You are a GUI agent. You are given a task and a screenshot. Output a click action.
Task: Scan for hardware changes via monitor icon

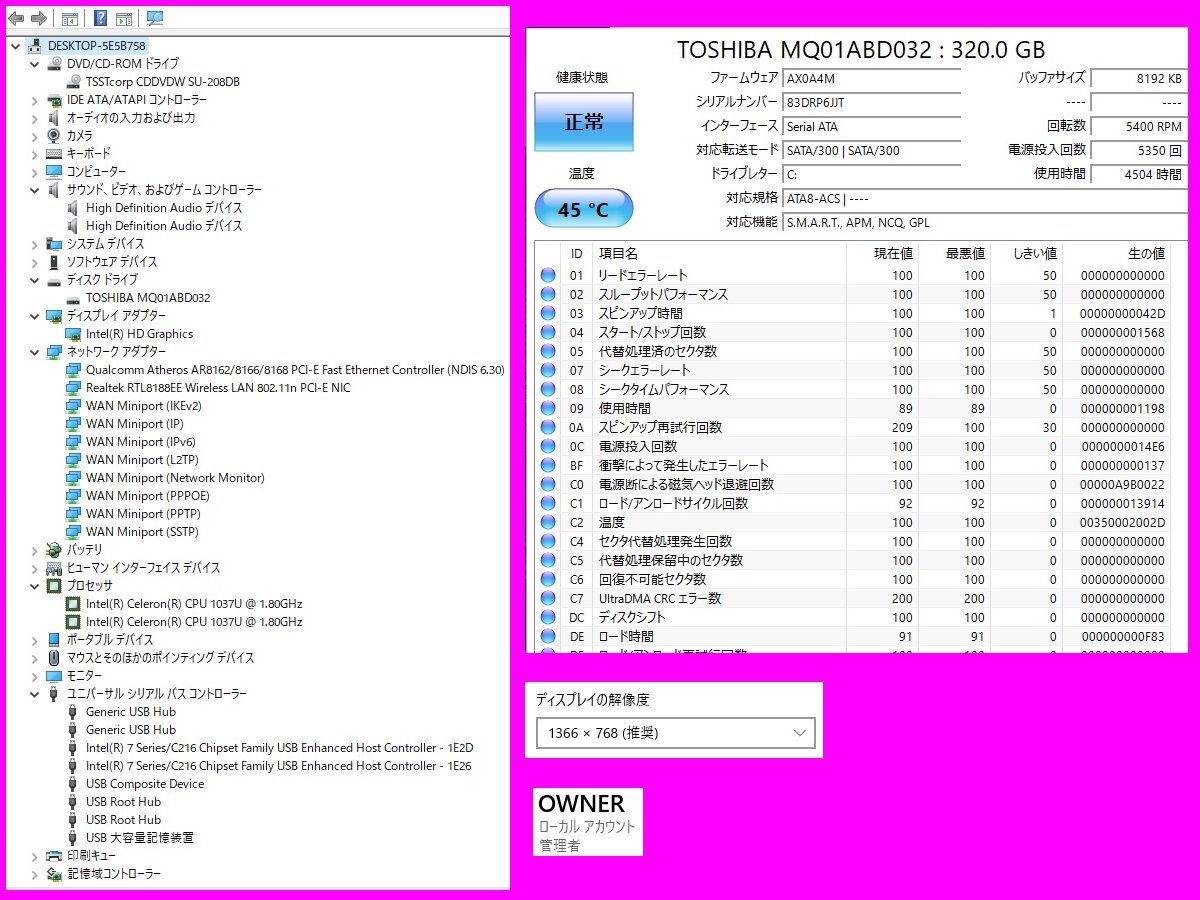tap(155, 18)
